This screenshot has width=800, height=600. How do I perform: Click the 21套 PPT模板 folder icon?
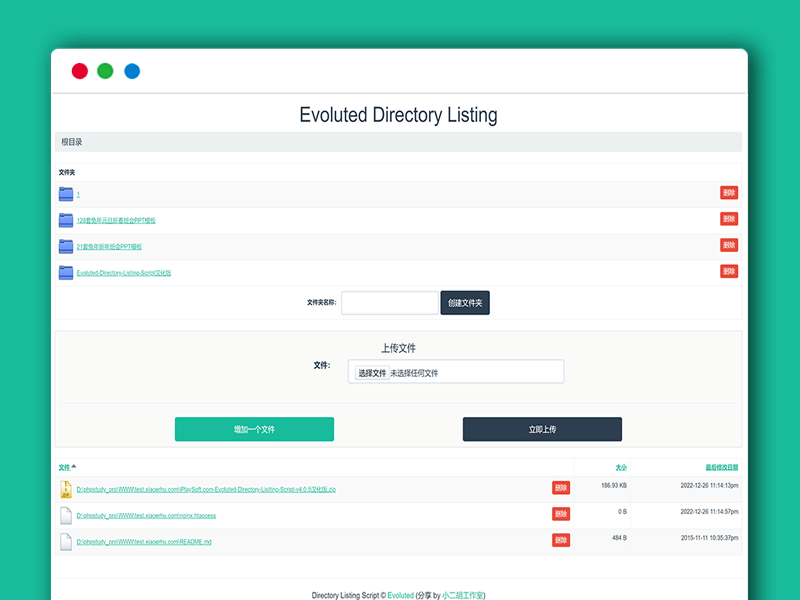tap(66, 246)
